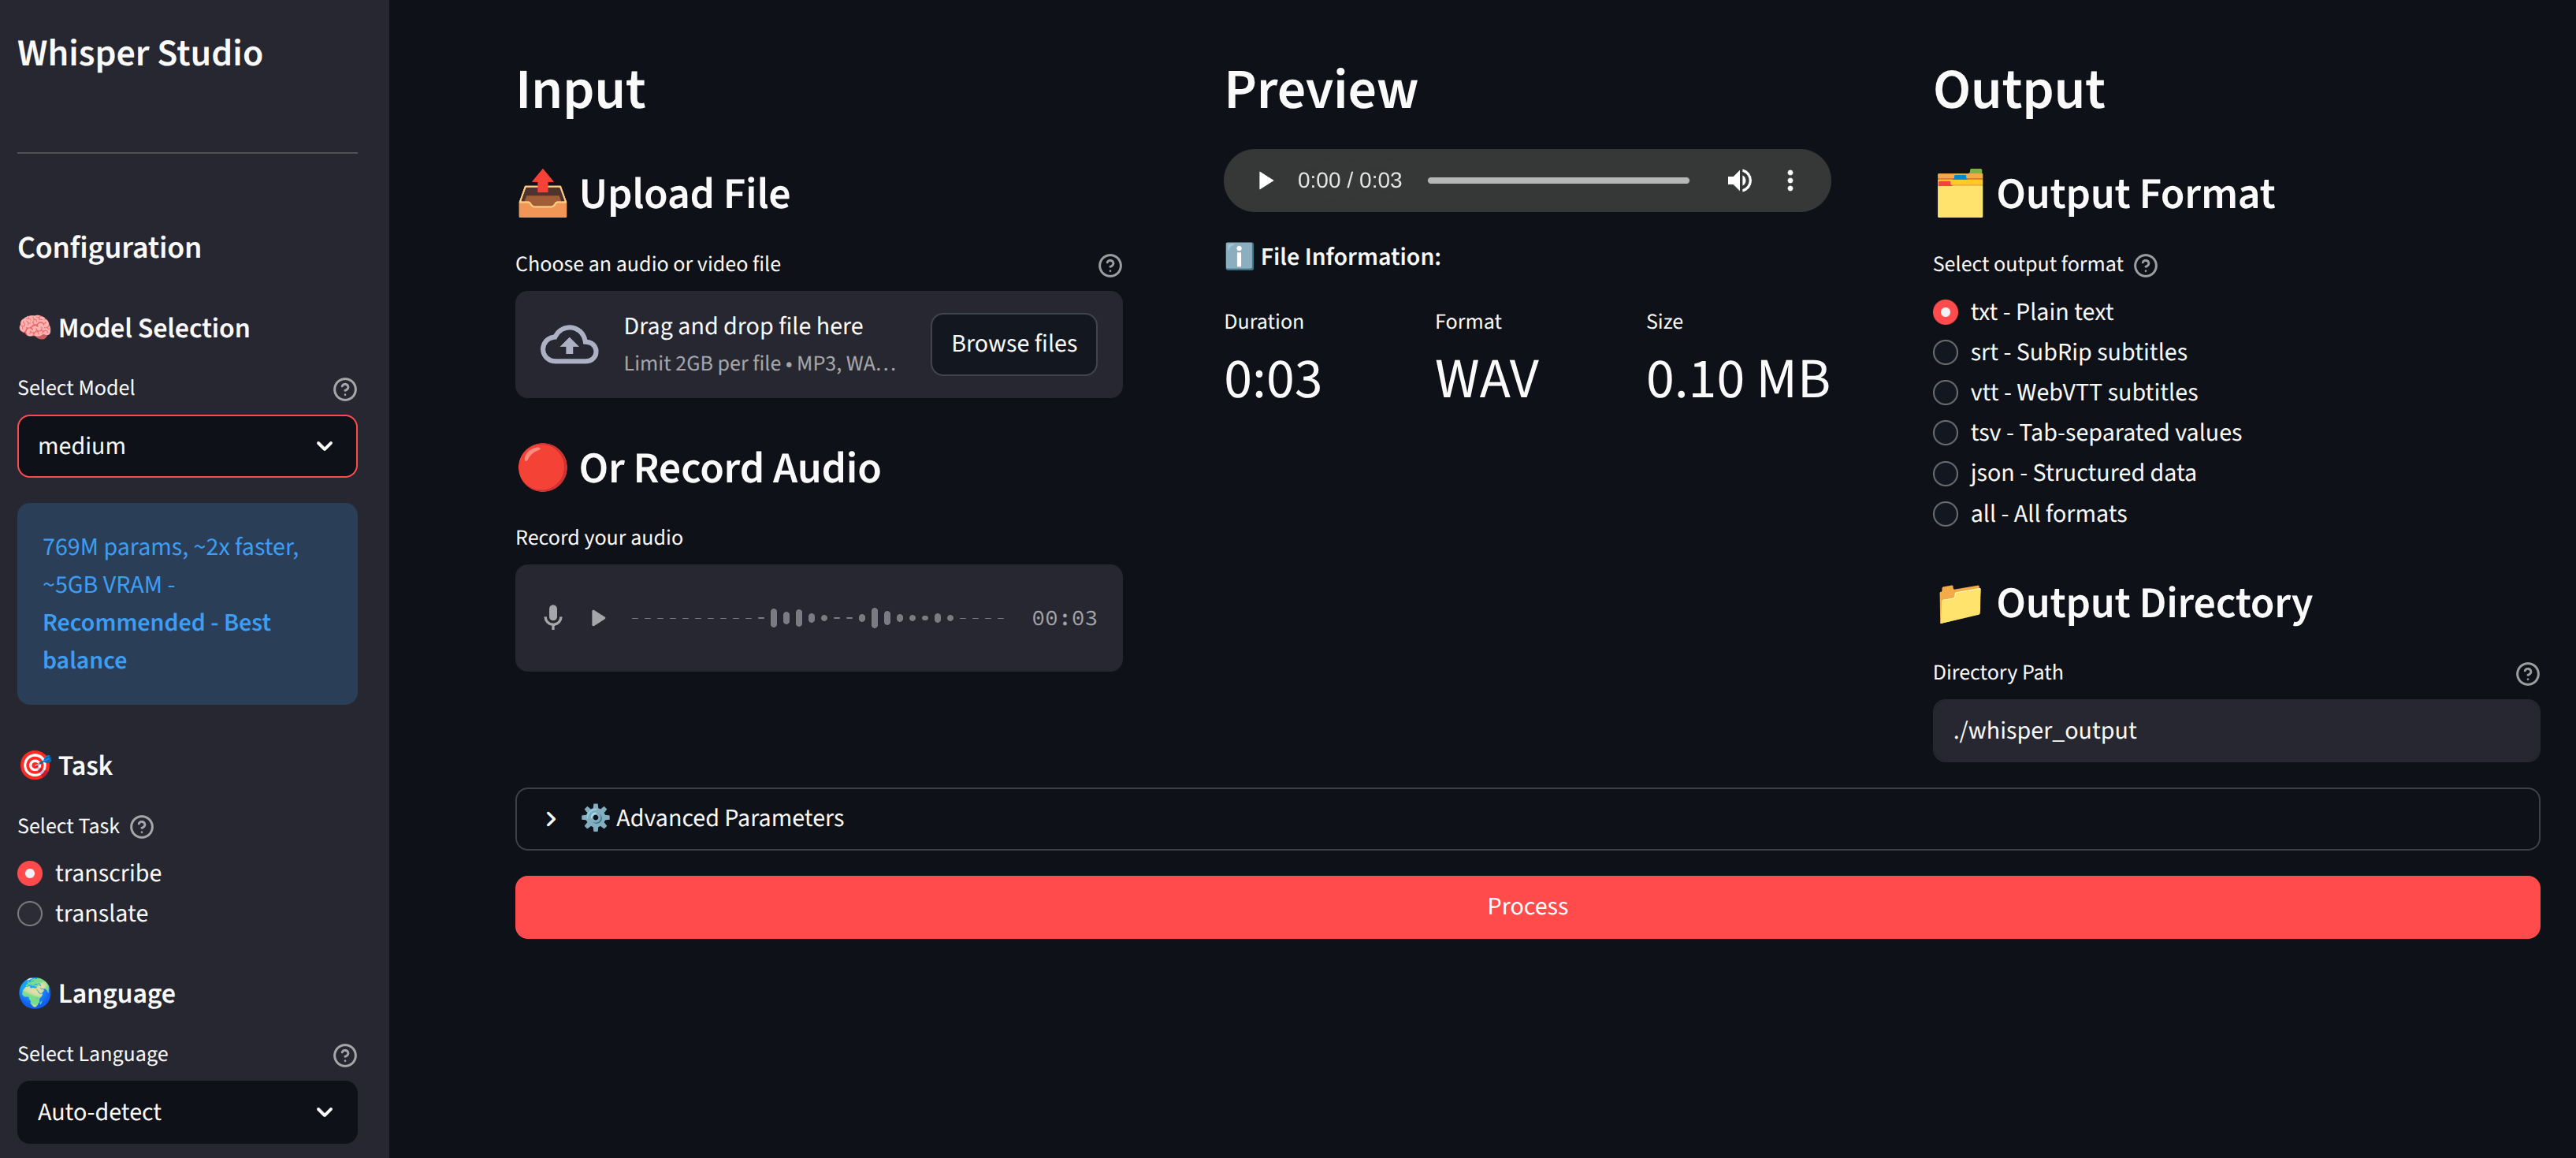Mute the preview audio volume
This screenshot has height=1158, width=2576.
(1739, 181)
